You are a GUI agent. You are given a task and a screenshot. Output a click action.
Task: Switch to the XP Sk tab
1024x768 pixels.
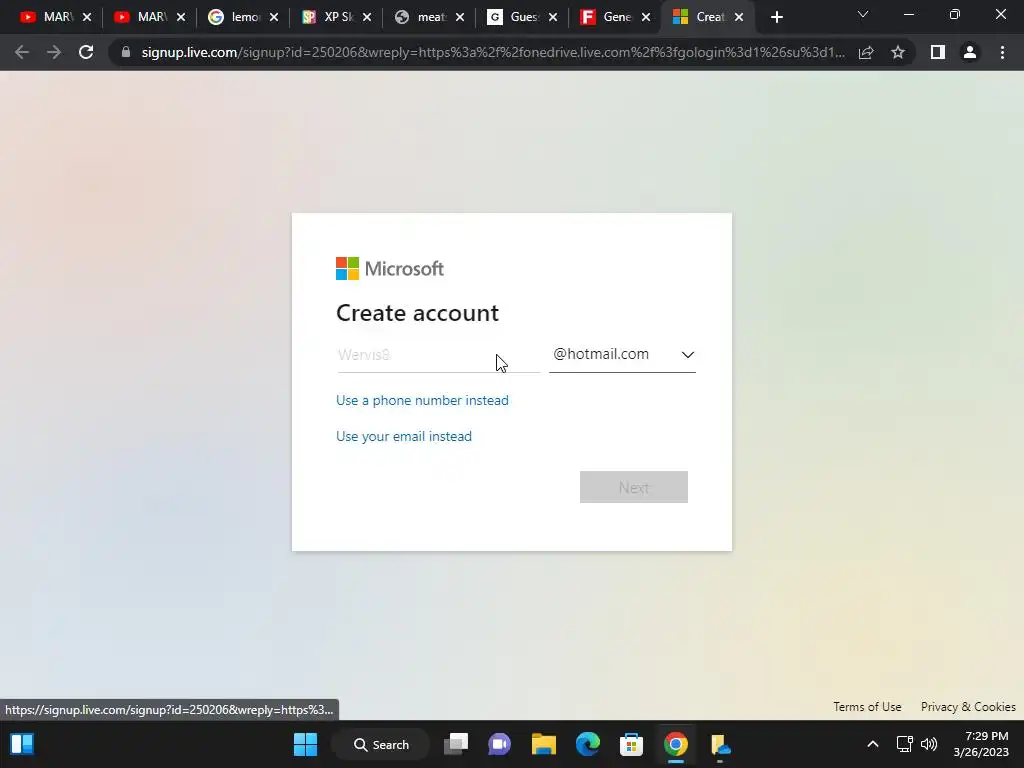point(328,17)
